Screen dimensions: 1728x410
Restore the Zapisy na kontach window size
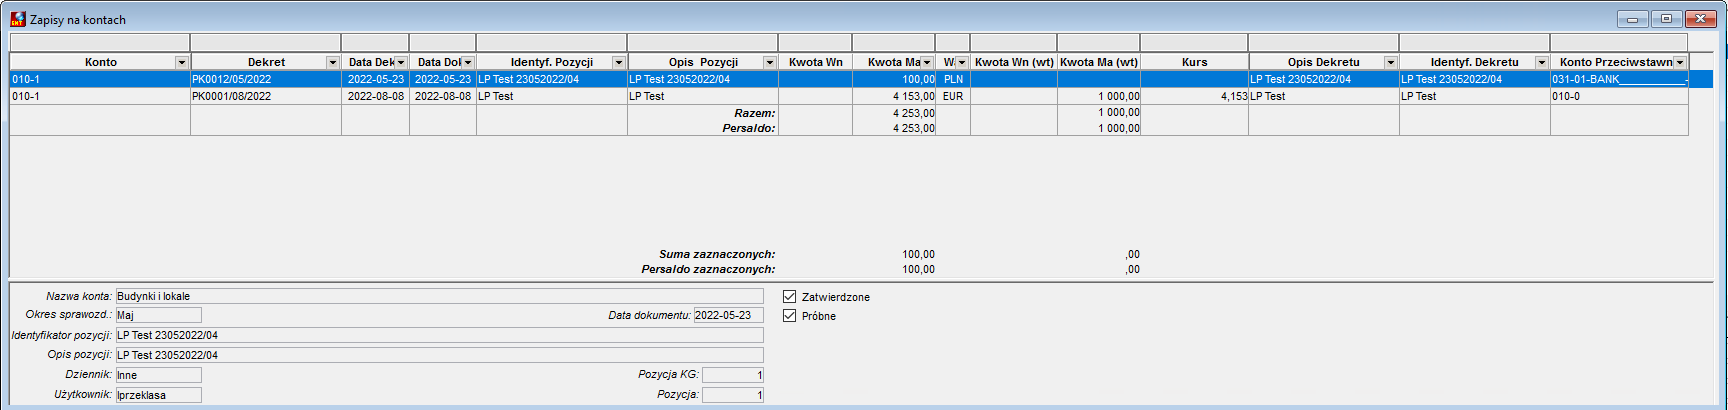click(1666, 19)
